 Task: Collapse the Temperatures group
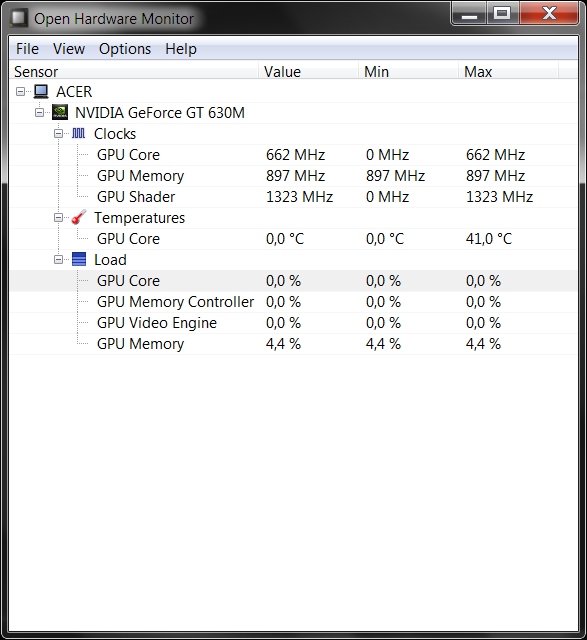coord(58,218)
